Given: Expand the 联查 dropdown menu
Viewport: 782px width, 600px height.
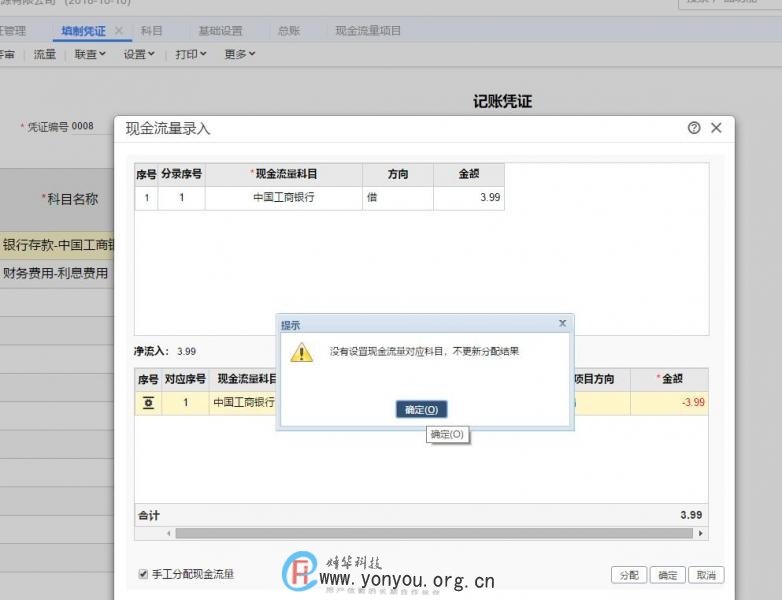Looking at the screenshot, I should click(x=90, y=54).
